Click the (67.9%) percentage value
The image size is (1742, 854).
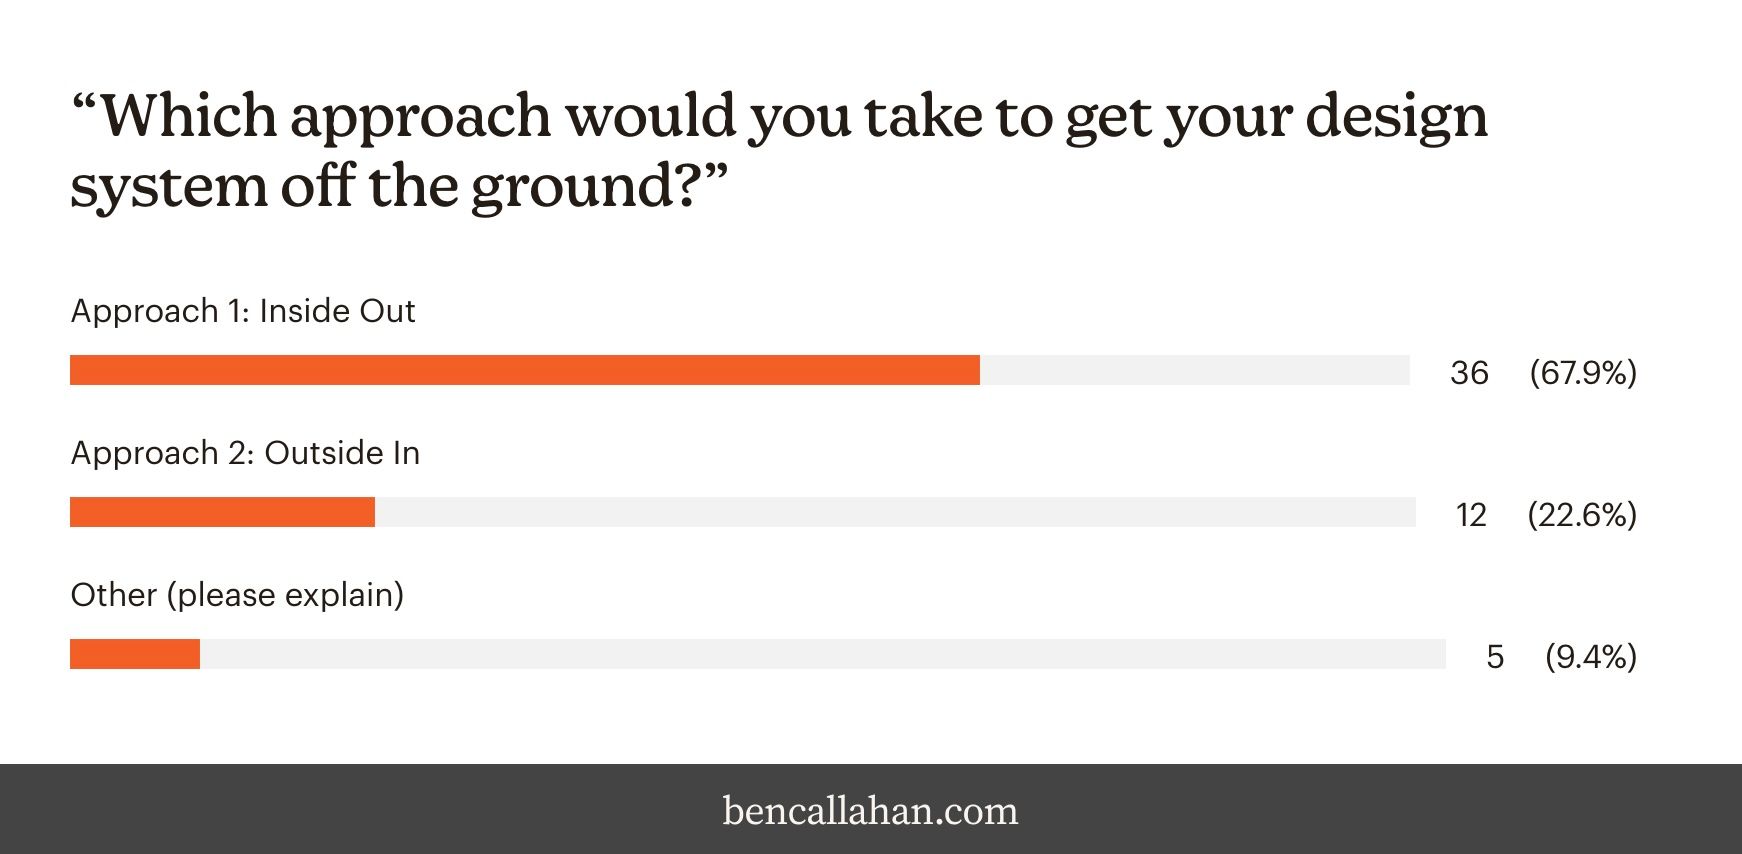click(1583, 373)
